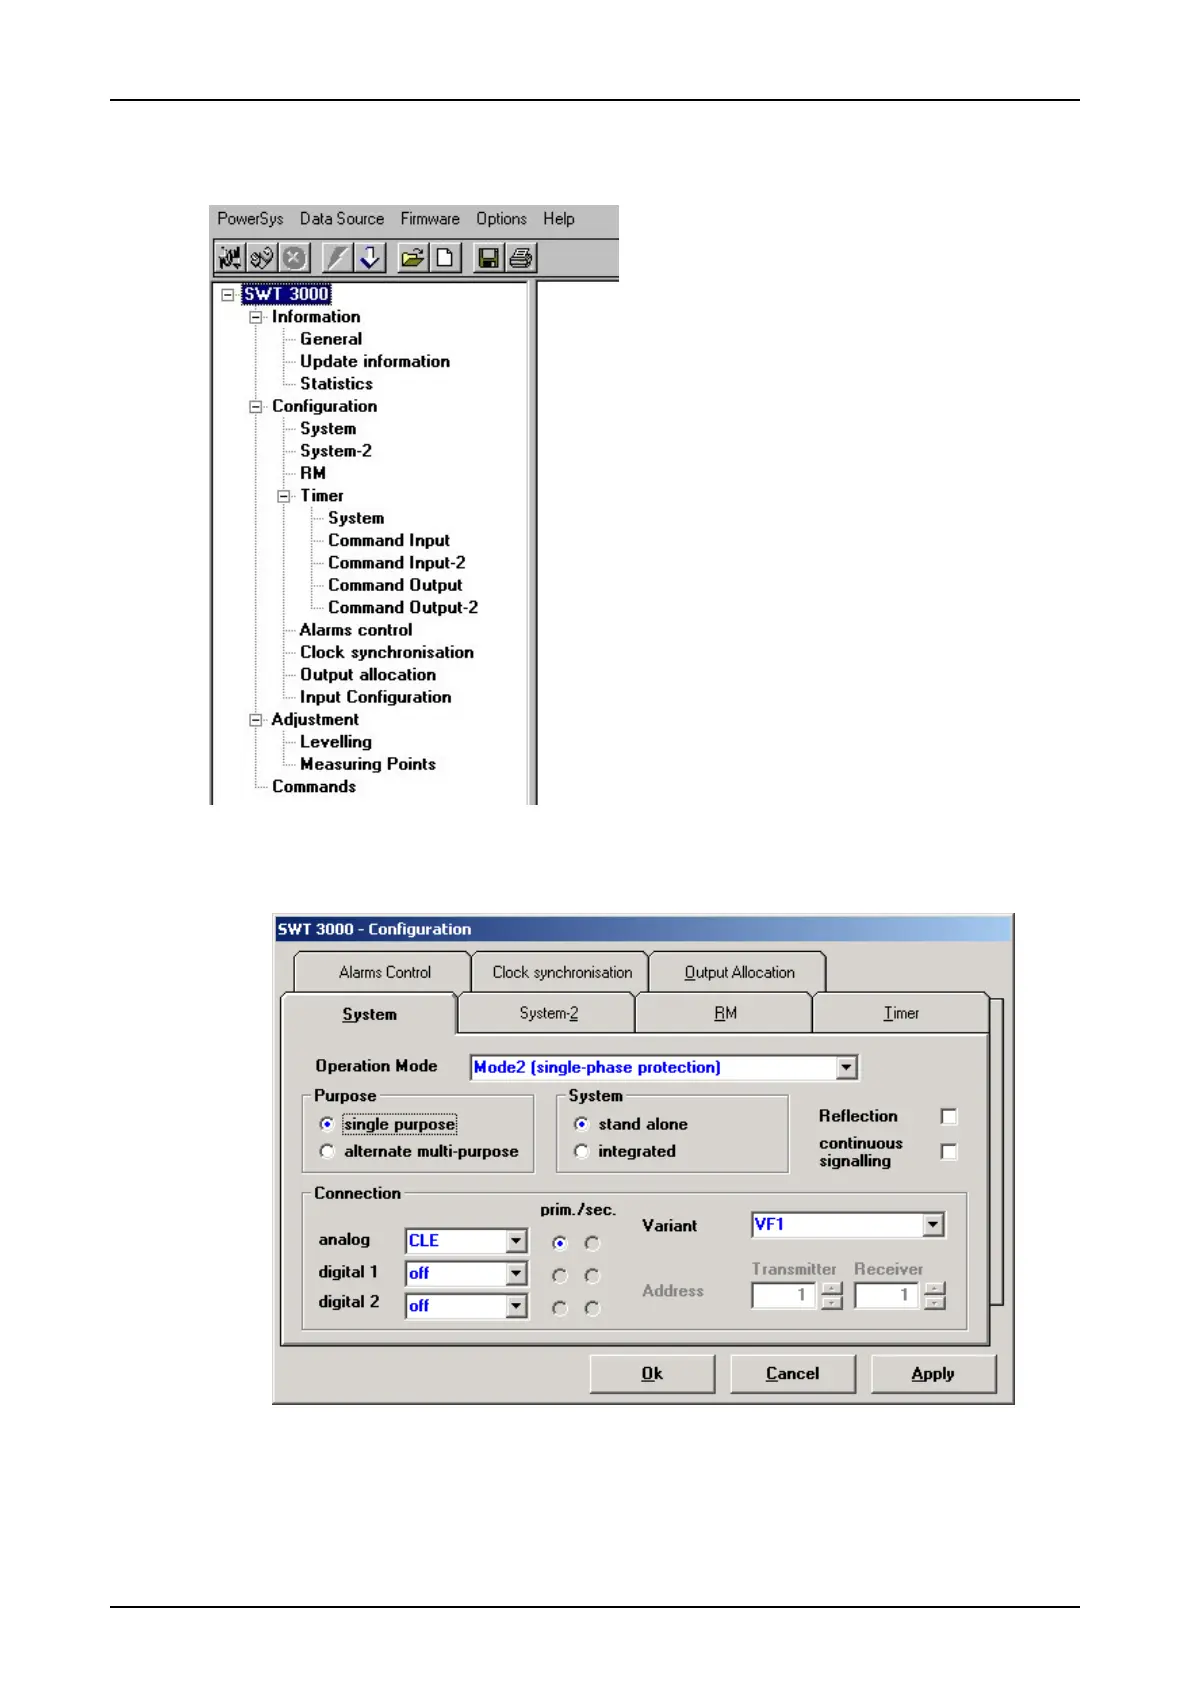Switch to the Output Allocation tab
Viewport: 1190px width, 1684px height.
739,972
